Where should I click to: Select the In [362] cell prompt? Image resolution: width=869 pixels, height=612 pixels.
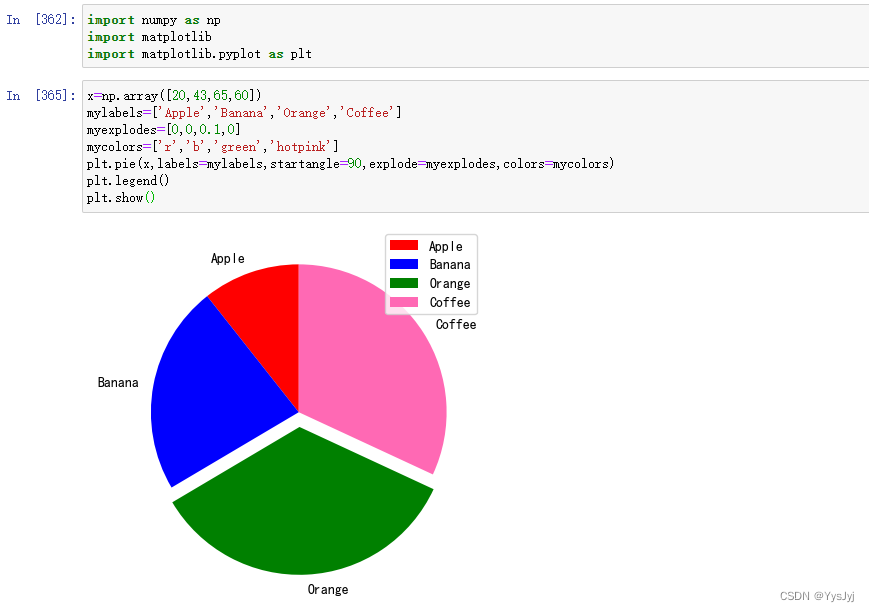(x=41, y=19)
